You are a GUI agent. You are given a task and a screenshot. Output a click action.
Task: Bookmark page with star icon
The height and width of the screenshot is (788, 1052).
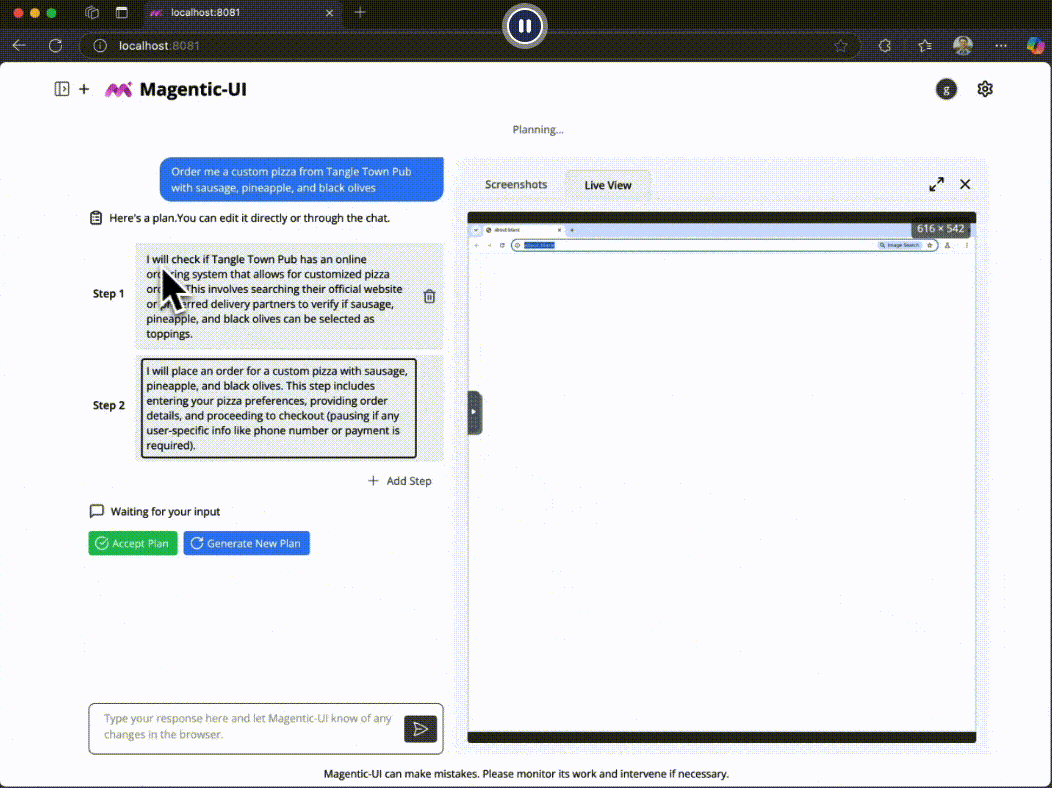click(x=841, y=46)
